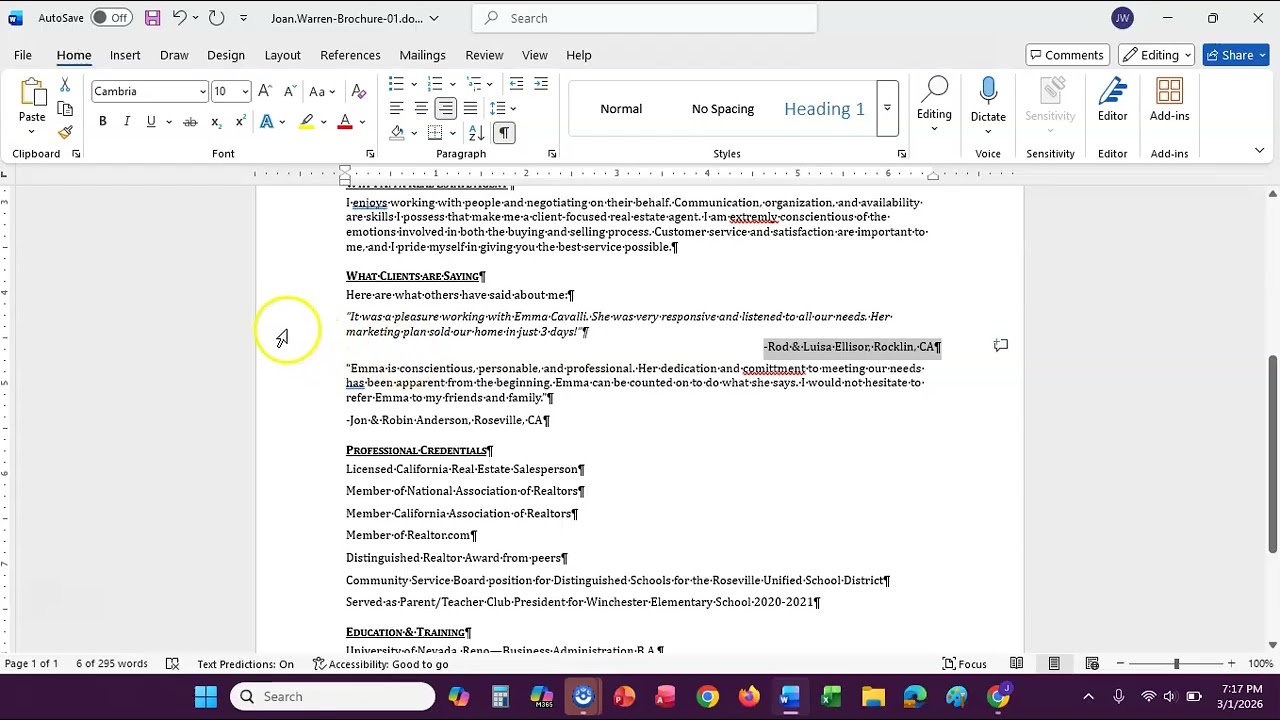Image resolution: width=1280 pixels, height=720 pixels.
Task: Click the Comments button
Action: pos(1068,55)
